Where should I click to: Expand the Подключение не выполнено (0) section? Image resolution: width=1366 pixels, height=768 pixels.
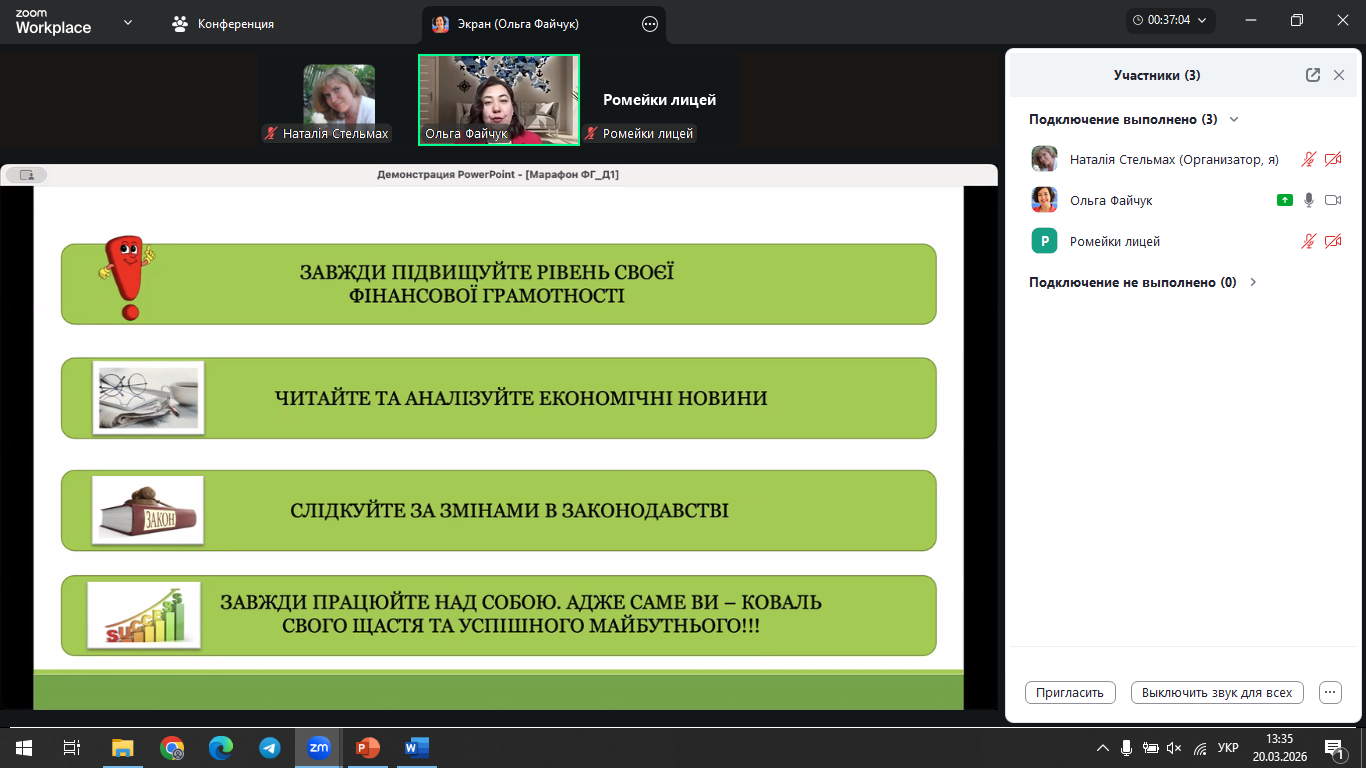pyautogui.click(x=1253, y=282)
